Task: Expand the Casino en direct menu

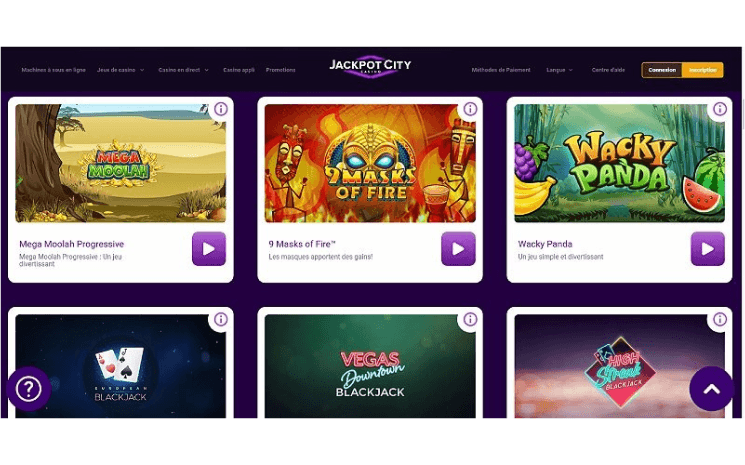Action: pyautogui.click(x=183, y=70)
